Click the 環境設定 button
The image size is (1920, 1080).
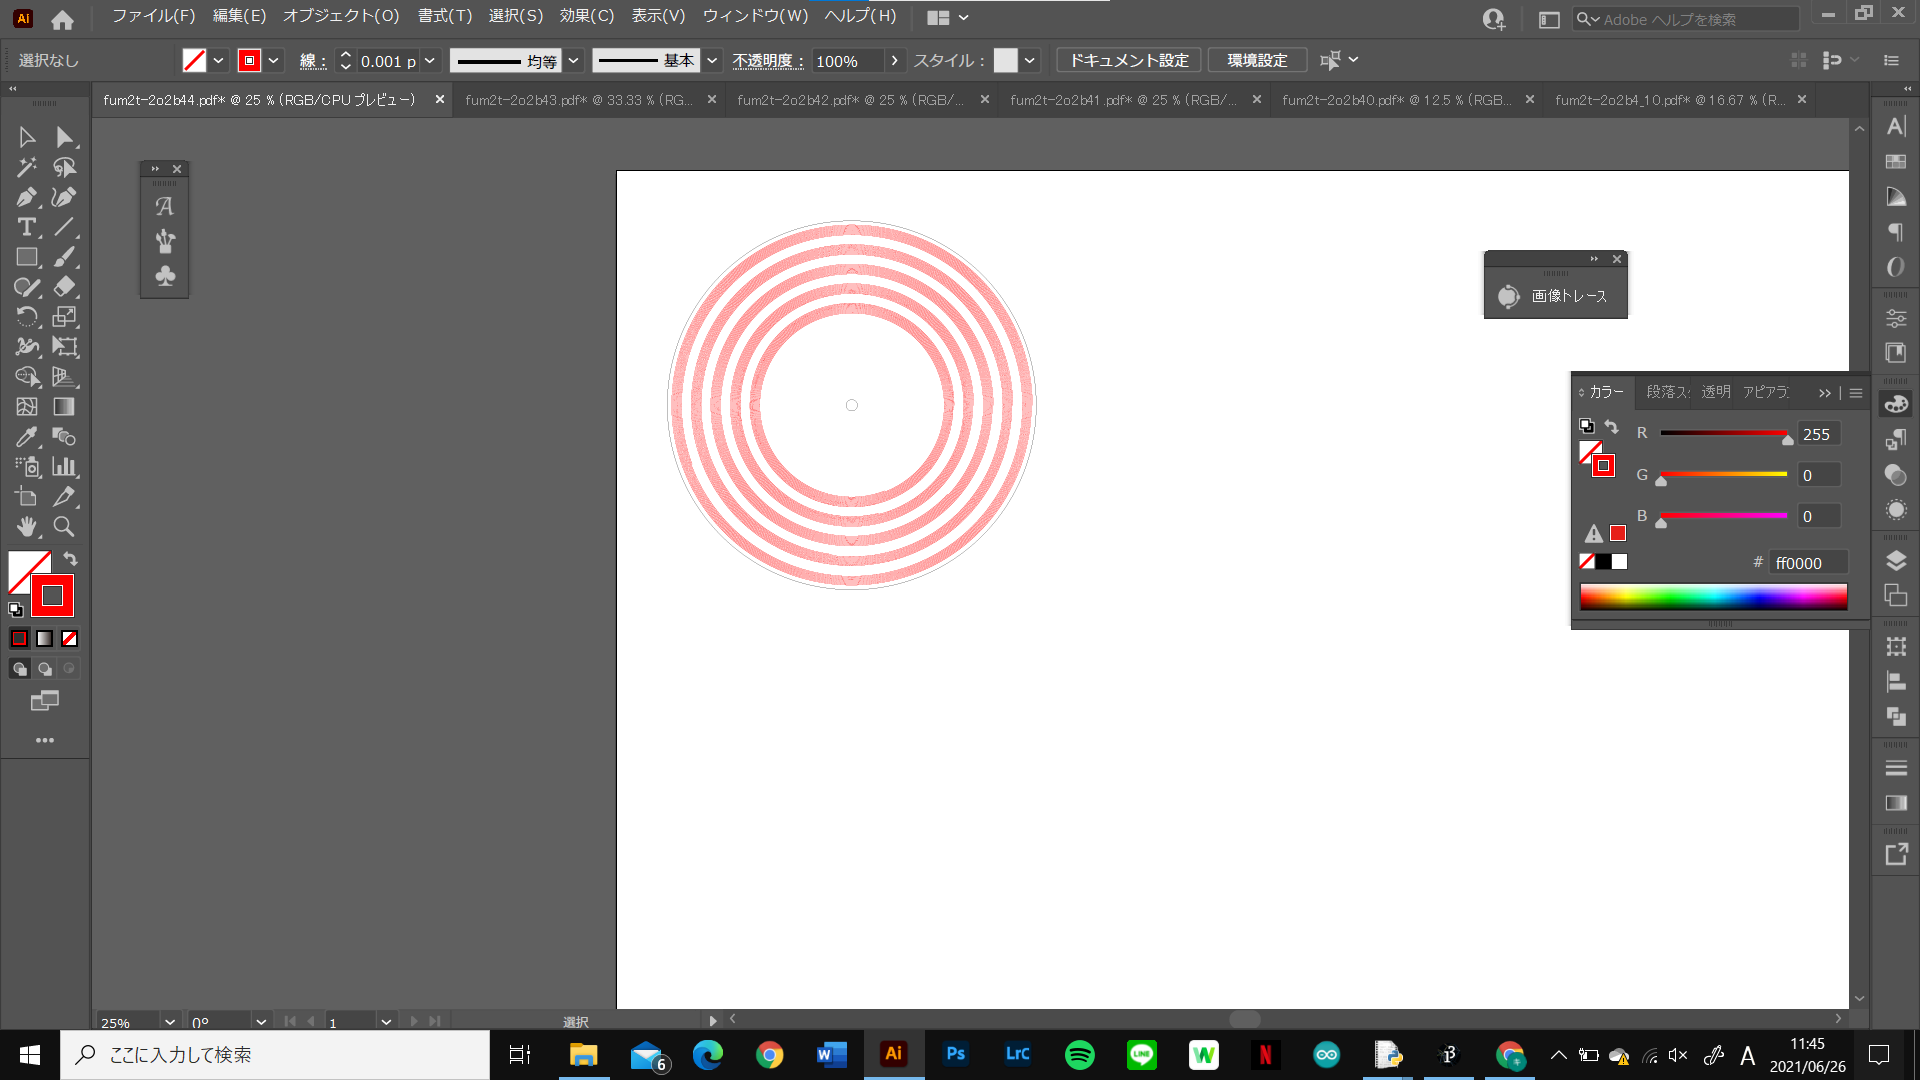click(x=1257, y=61)
